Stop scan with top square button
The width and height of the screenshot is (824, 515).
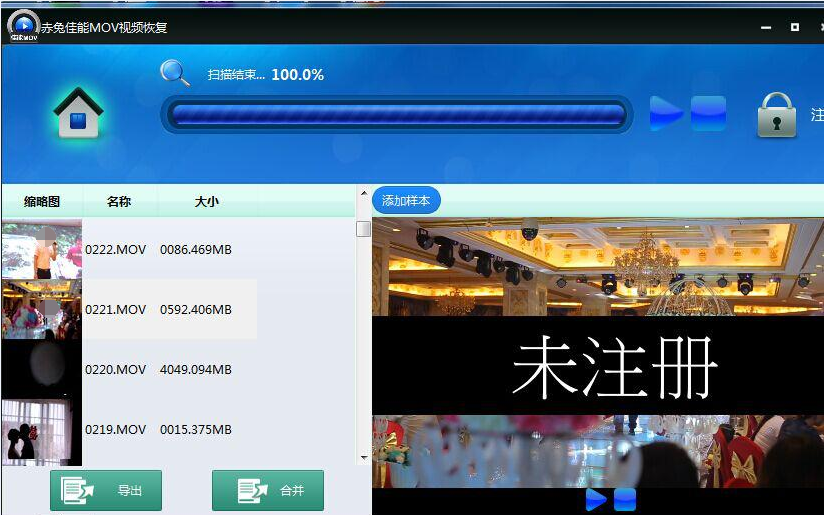tap(708, 114)
